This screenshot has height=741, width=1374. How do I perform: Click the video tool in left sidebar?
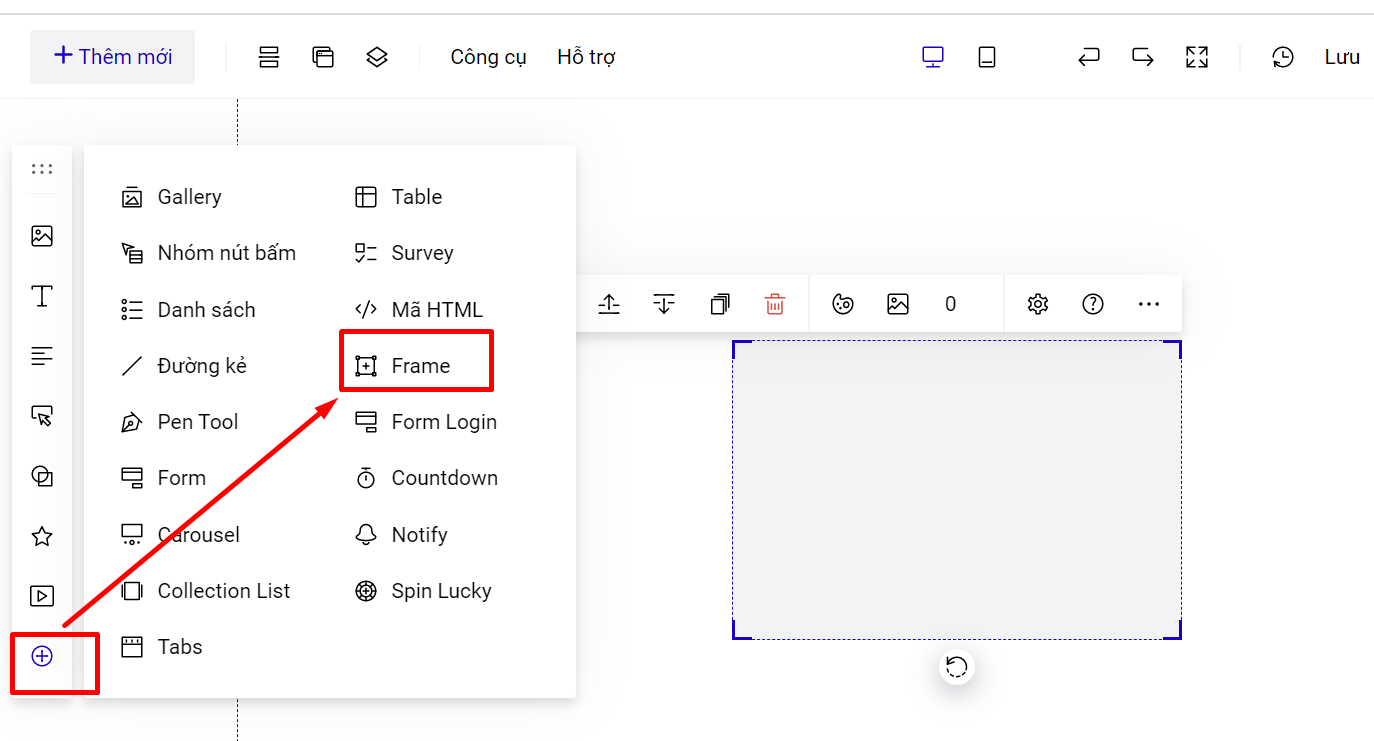42,597
